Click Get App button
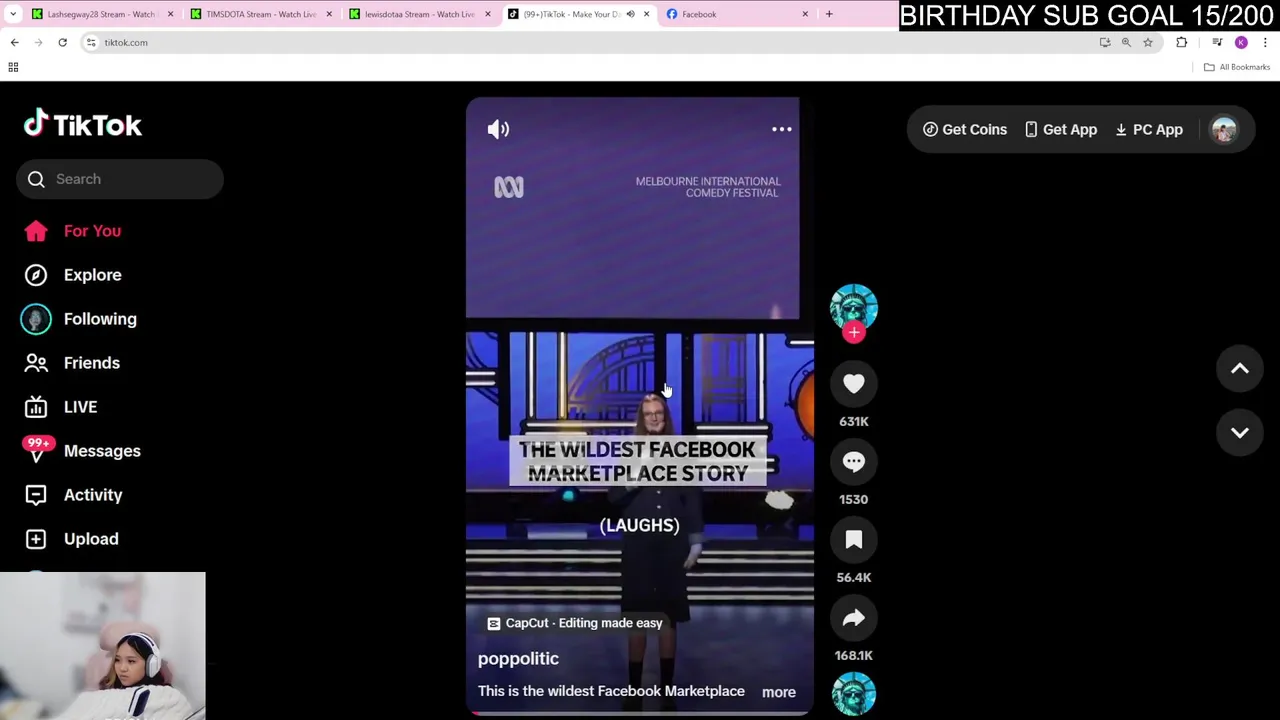Viewport: 1280px width, 720px height. coord(1061,129)
